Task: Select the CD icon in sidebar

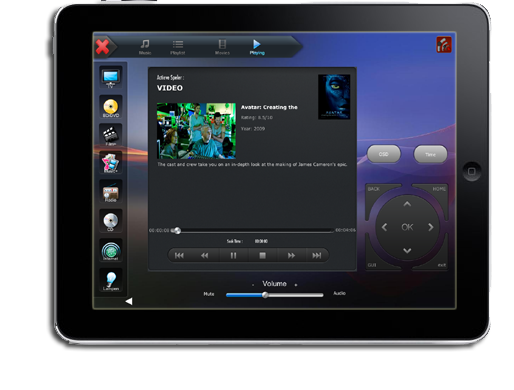Action: click(x=111, y=221)
